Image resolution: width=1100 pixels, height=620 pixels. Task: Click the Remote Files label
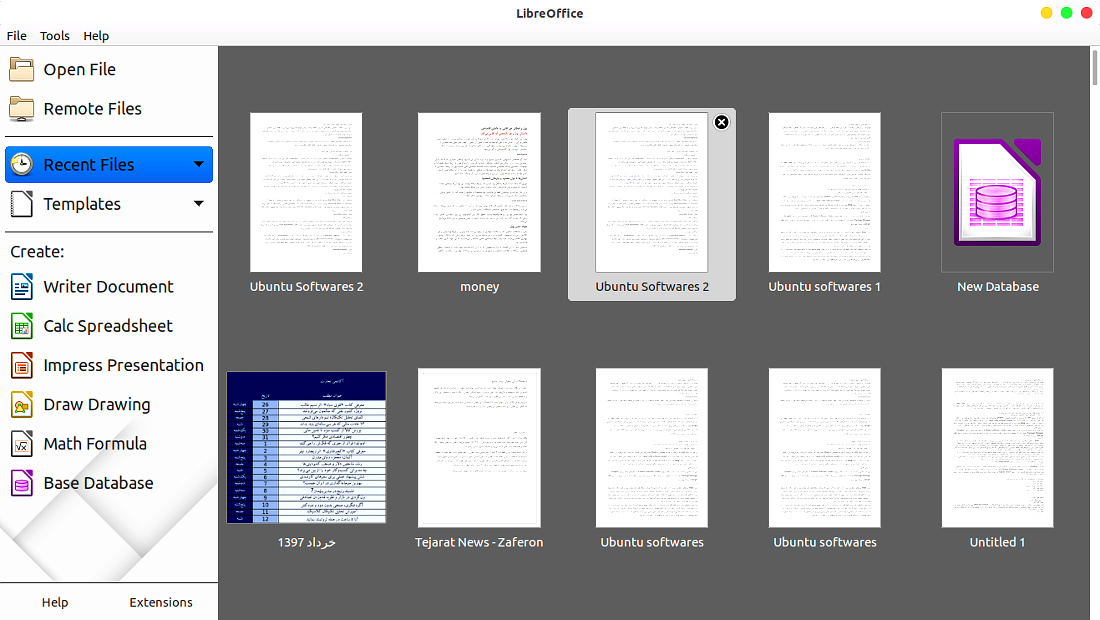(x=93, y=109)
